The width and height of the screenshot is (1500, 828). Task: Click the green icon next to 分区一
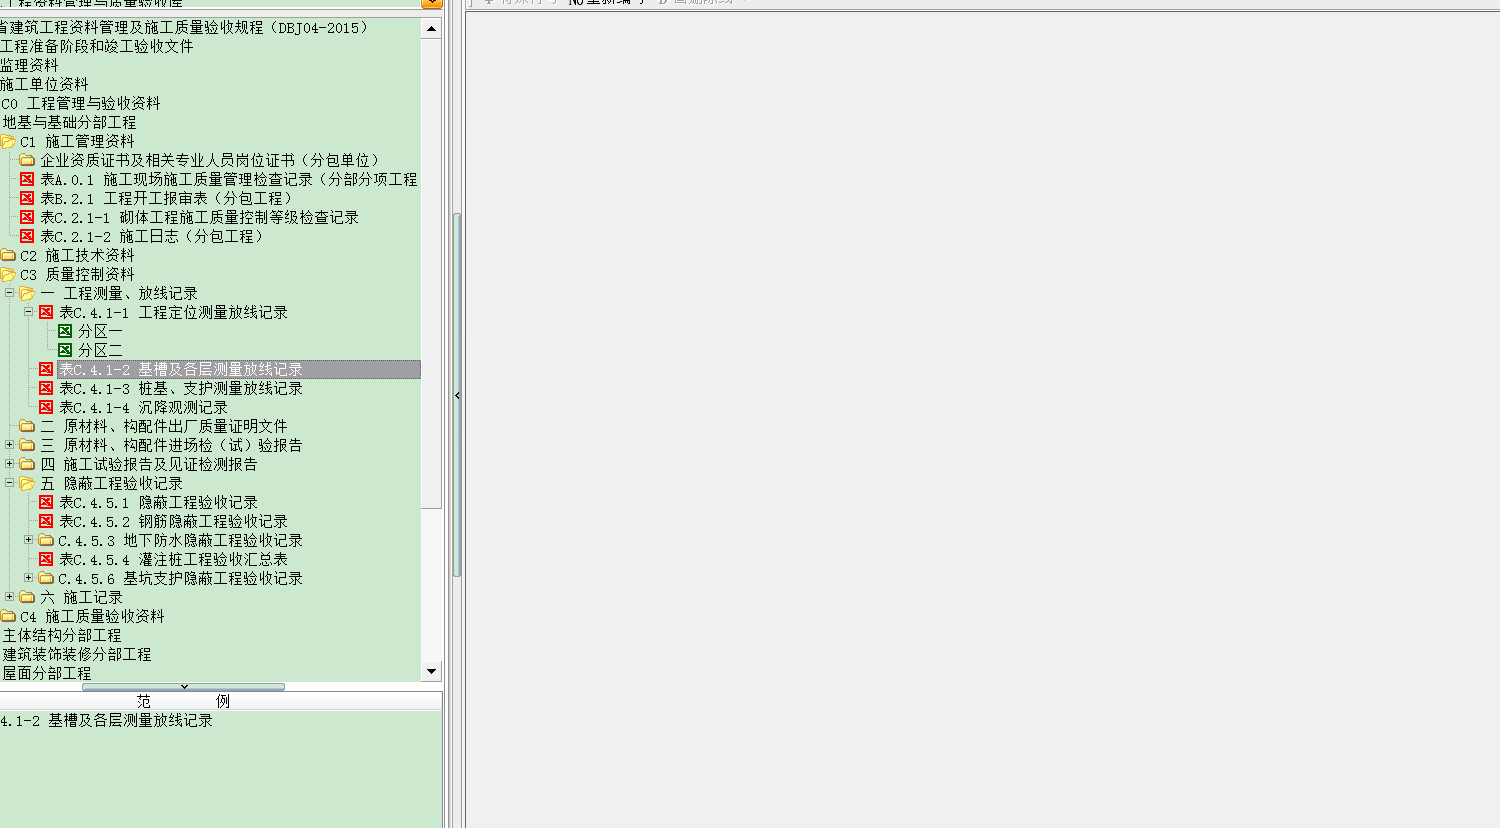(x=65, y=331)
